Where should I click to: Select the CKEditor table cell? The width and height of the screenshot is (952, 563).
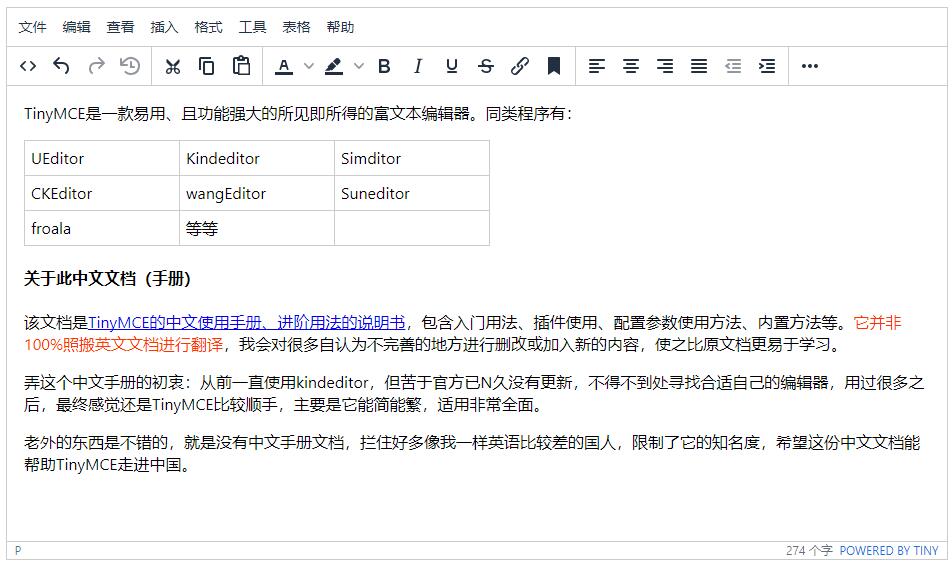click(102, 194)
